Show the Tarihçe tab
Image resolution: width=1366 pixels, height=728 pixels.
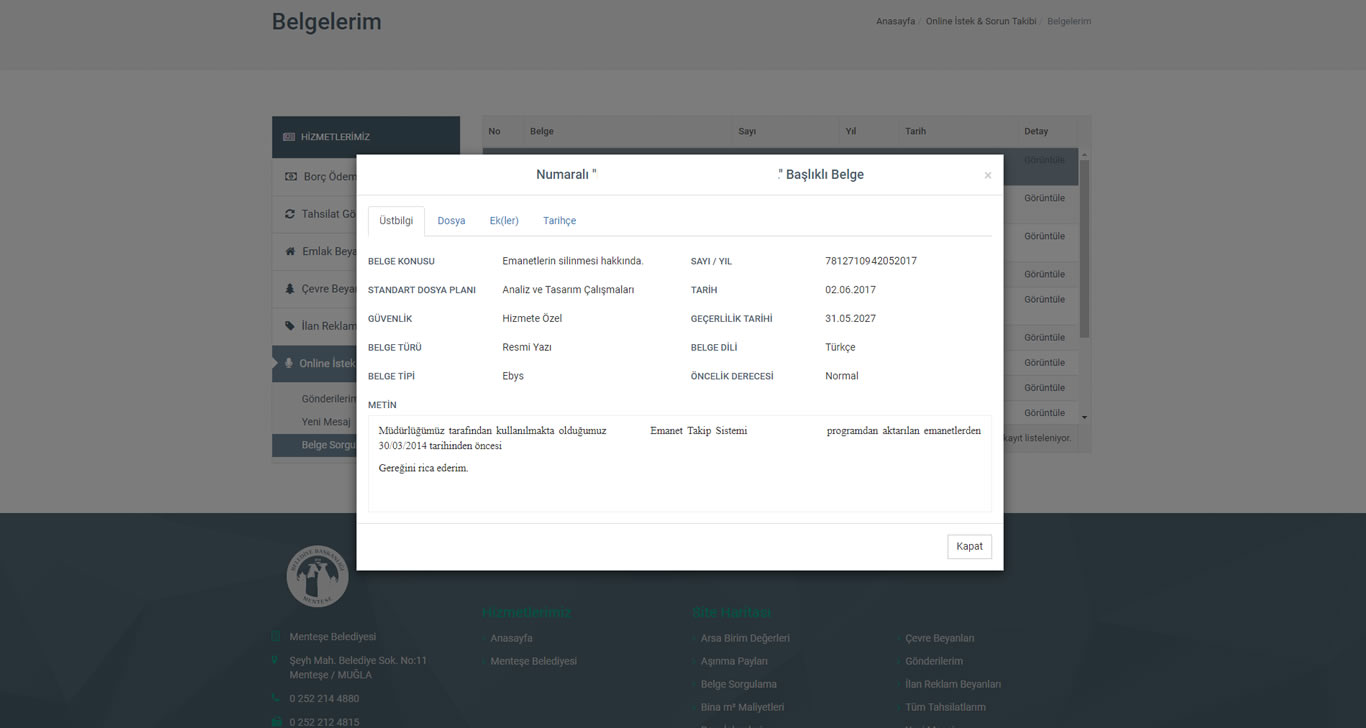pyautogui.click(x=559, y=221)
